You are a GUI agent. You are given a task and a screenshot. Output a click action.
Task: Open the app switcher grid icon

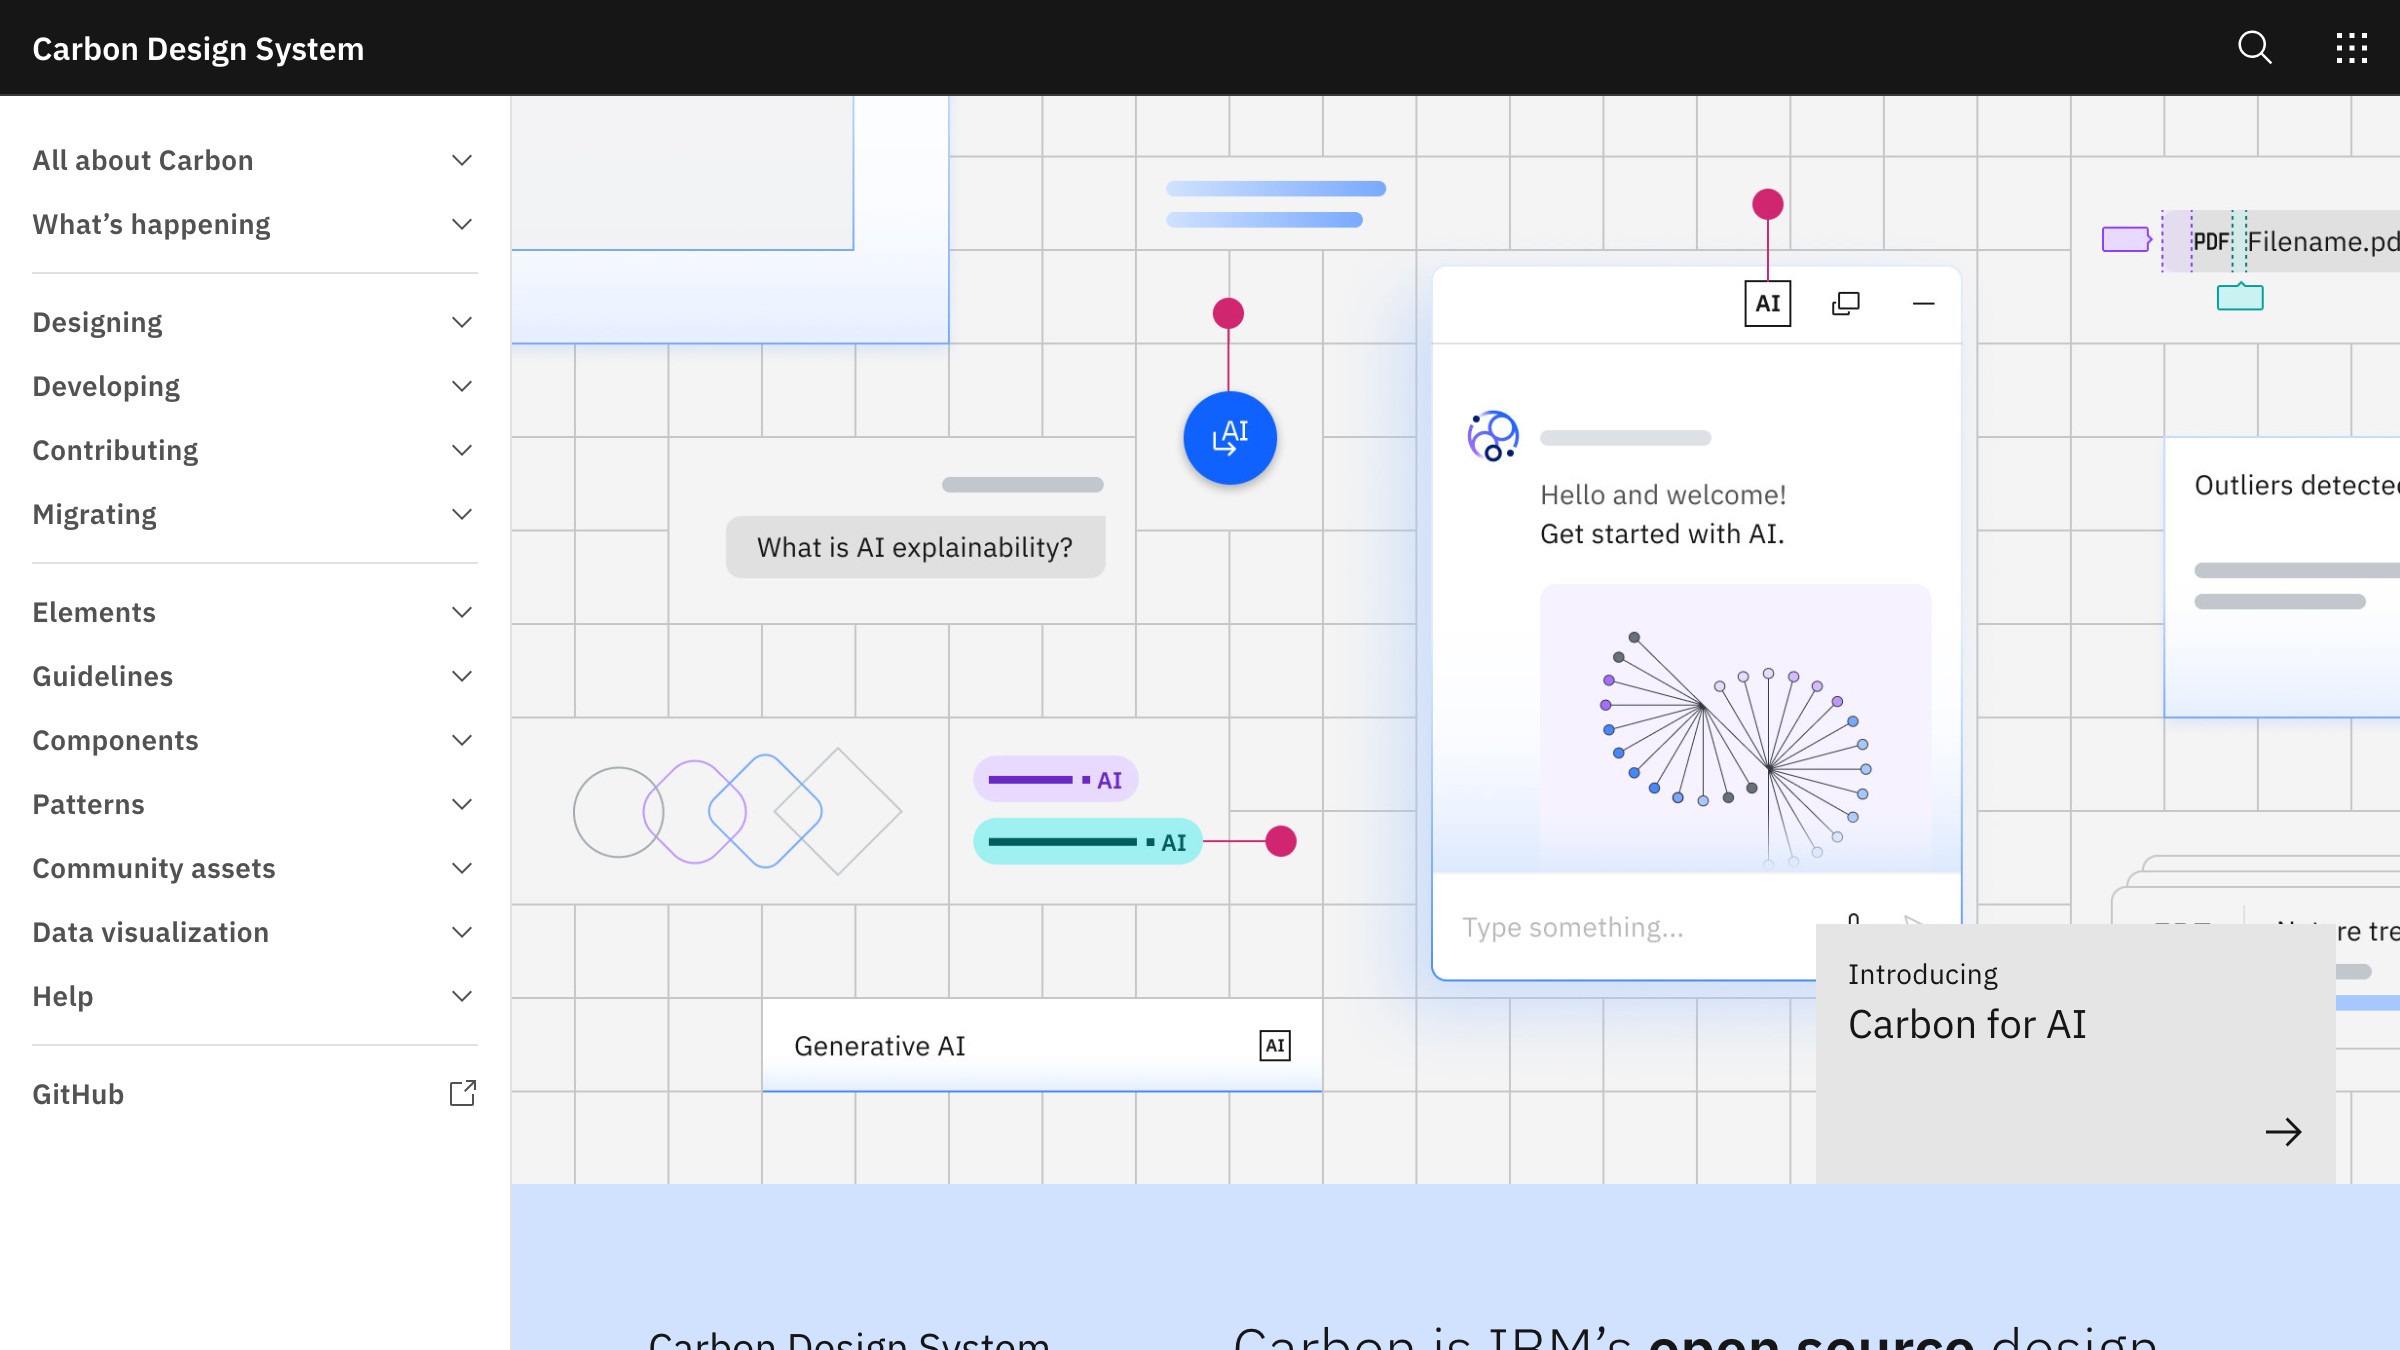[x=2351, y=47]
